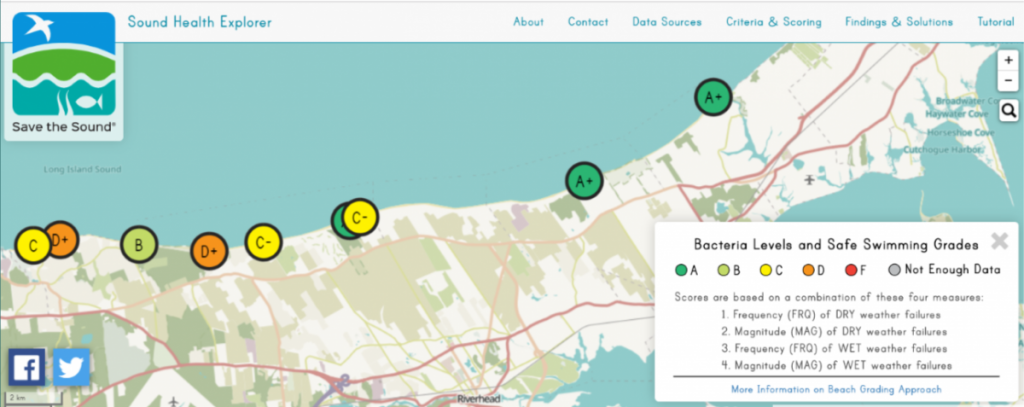1024x407 pixels.
Task: Open Data Sources menu item
Action: point(666,22)
